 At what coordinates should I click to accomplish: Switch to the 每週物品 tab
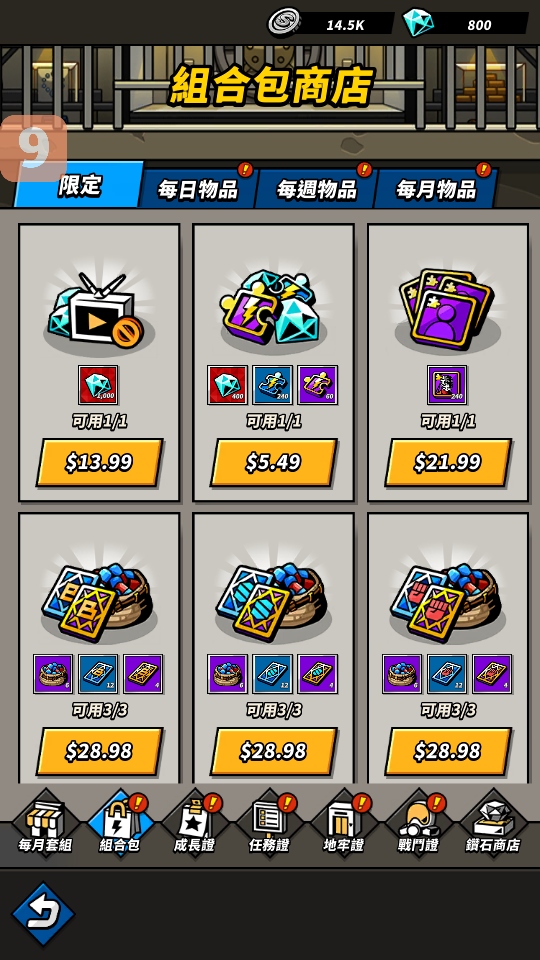coord(316,189)
